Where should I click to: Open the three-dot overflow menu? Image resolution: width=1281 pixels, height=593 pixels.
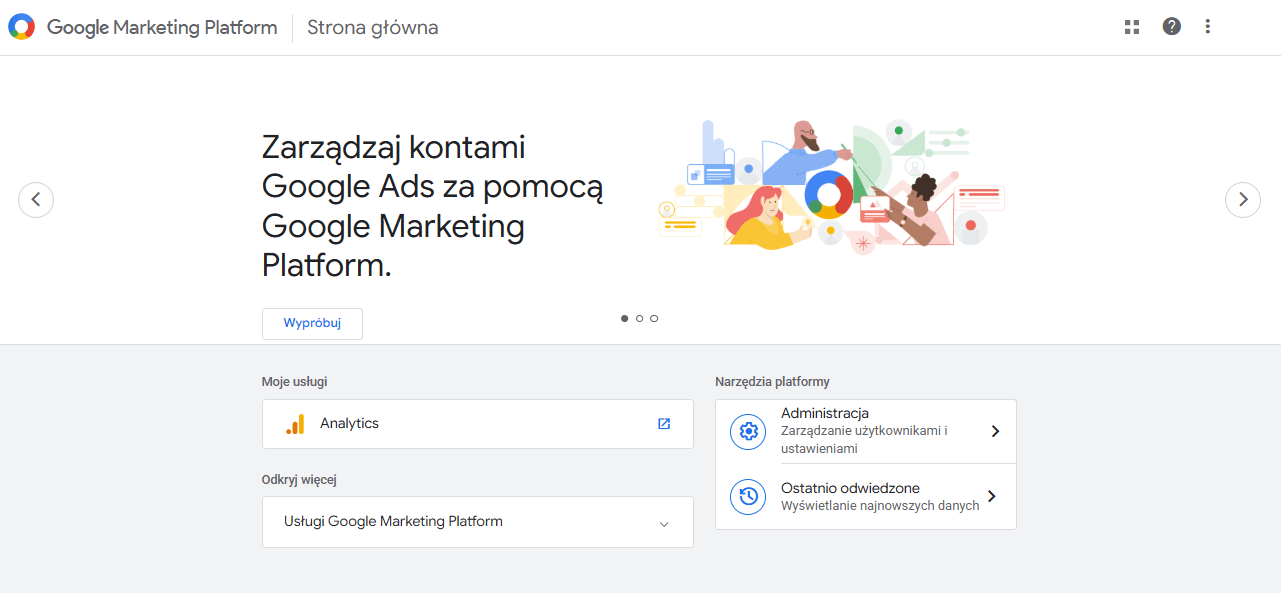[x=1208, y=27]
